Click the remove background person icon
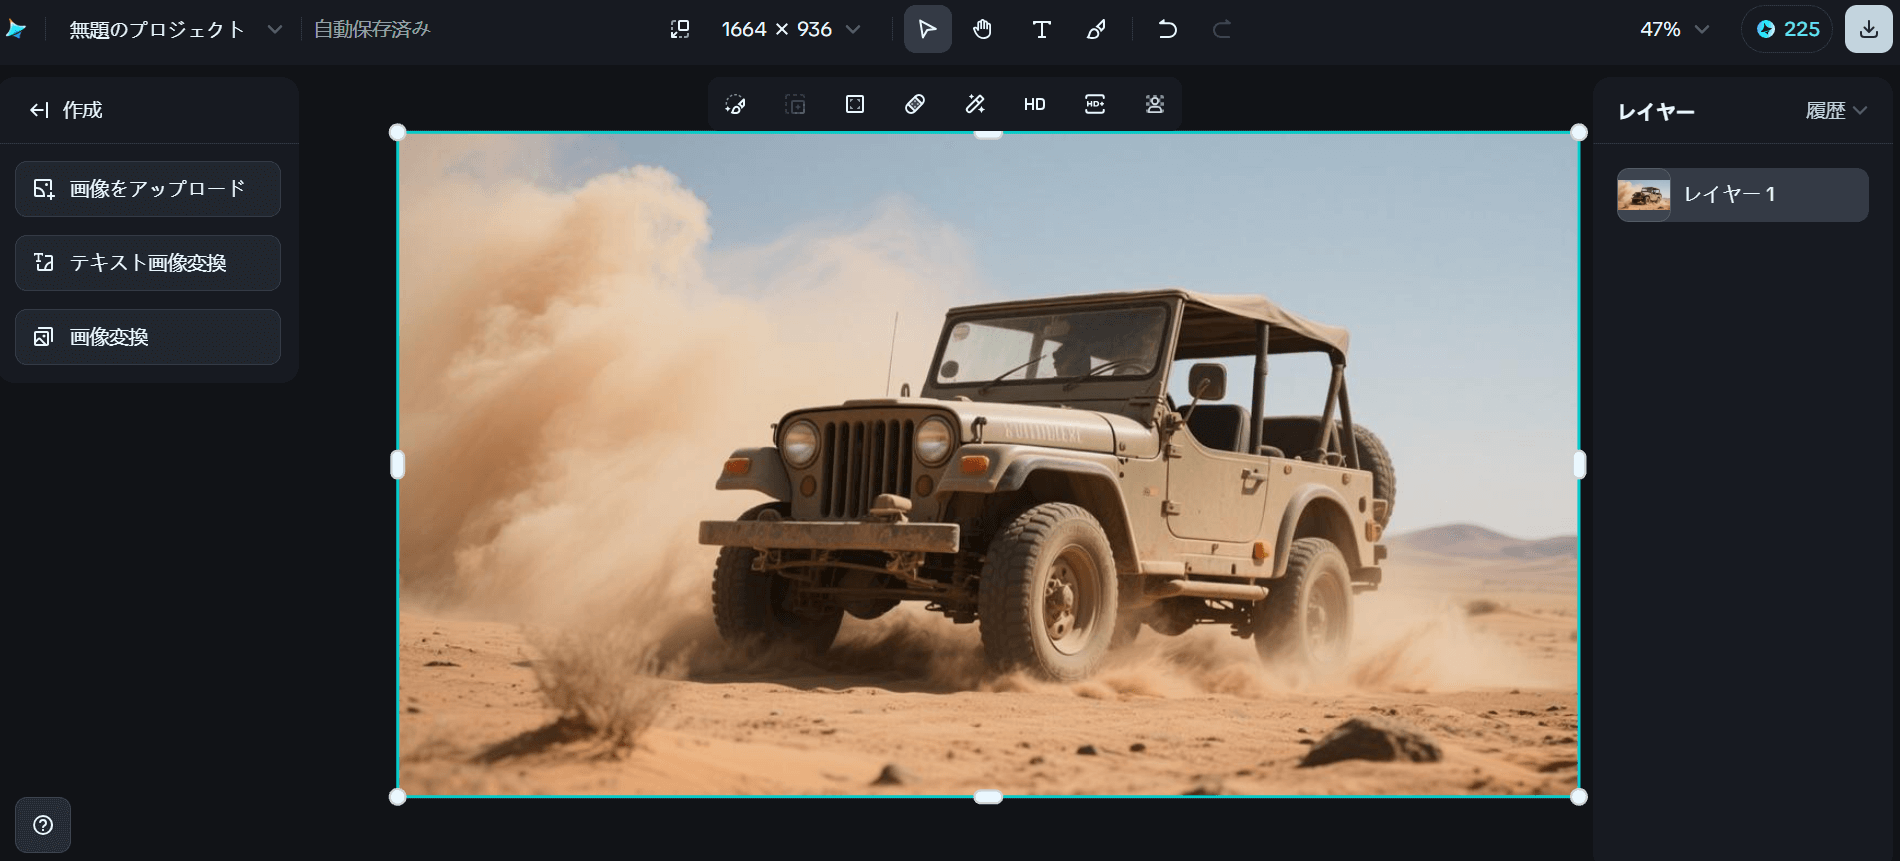This screenshot has height=861, width=1900. 1155,104
